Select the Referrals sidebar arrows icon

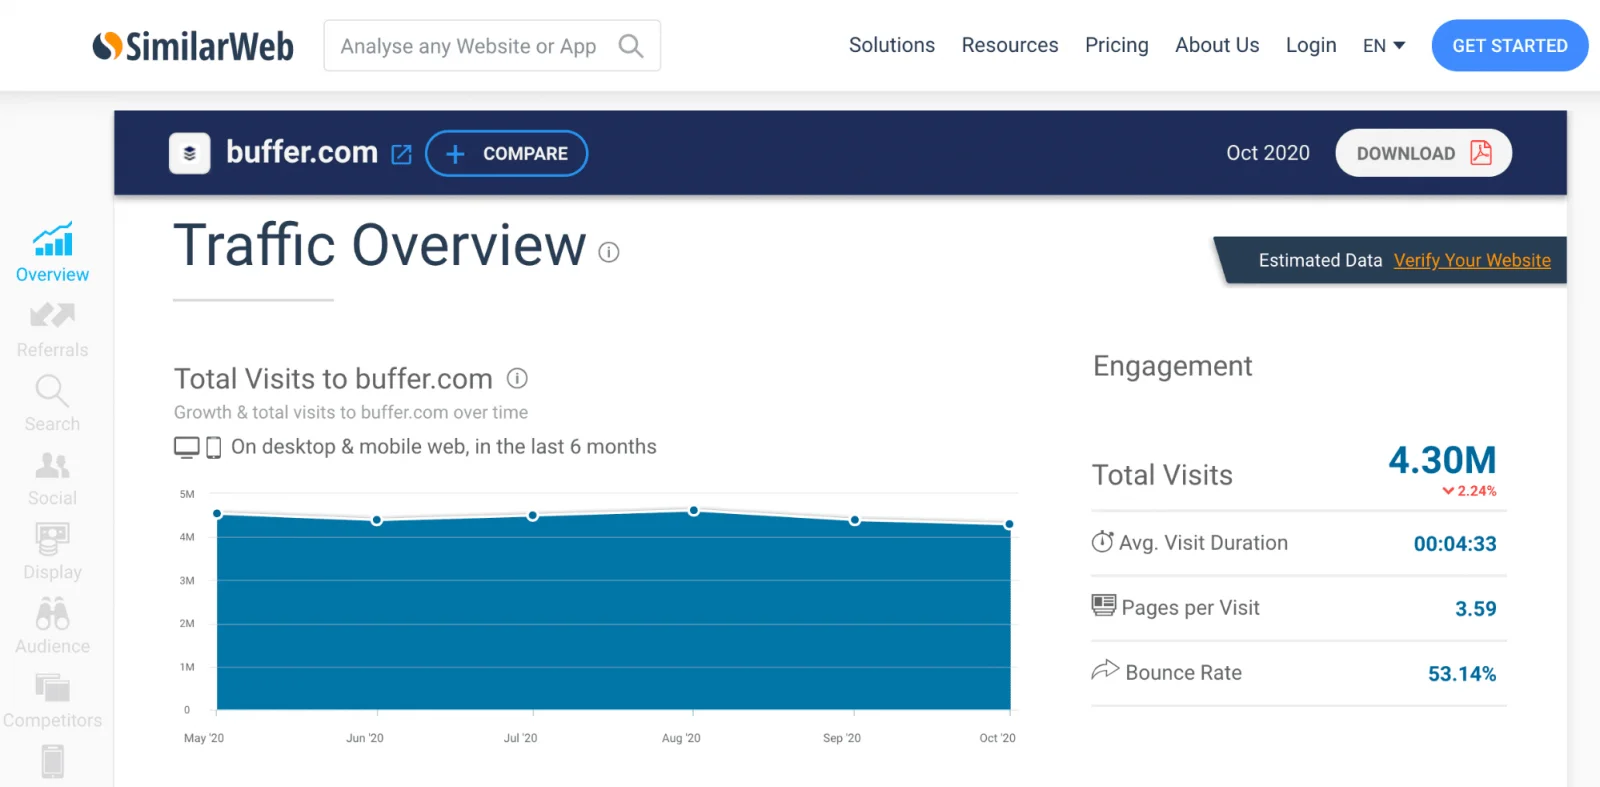[52, 315]
